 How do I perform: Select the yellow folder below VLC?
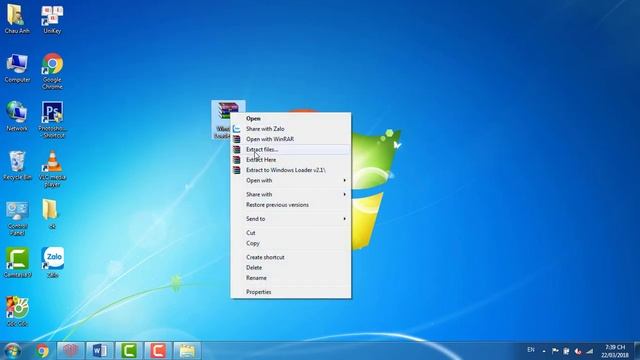51,214
